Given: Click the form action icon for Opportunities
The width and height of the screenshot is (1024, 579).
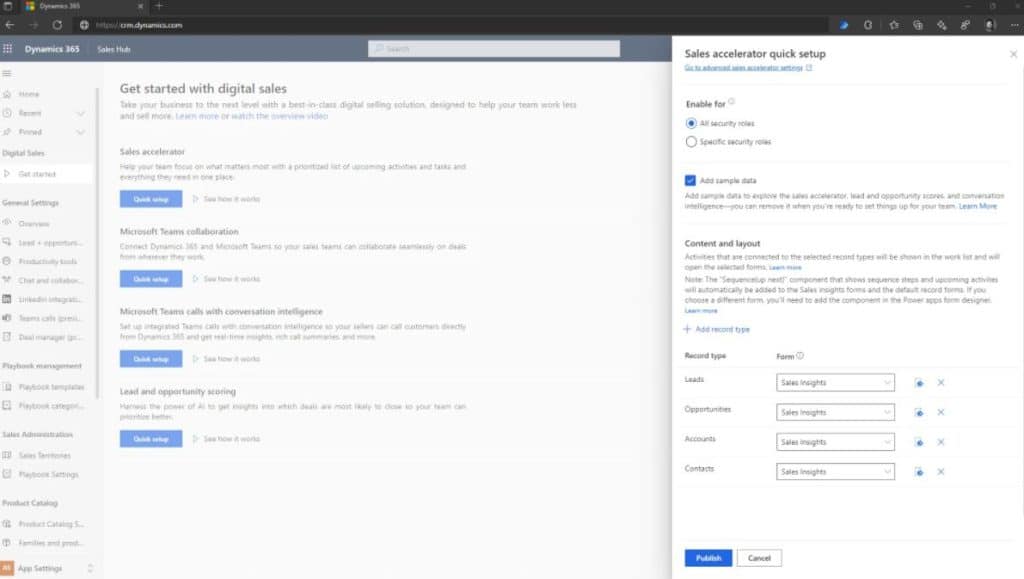Looking at the screenshot, I should (919, 413).
